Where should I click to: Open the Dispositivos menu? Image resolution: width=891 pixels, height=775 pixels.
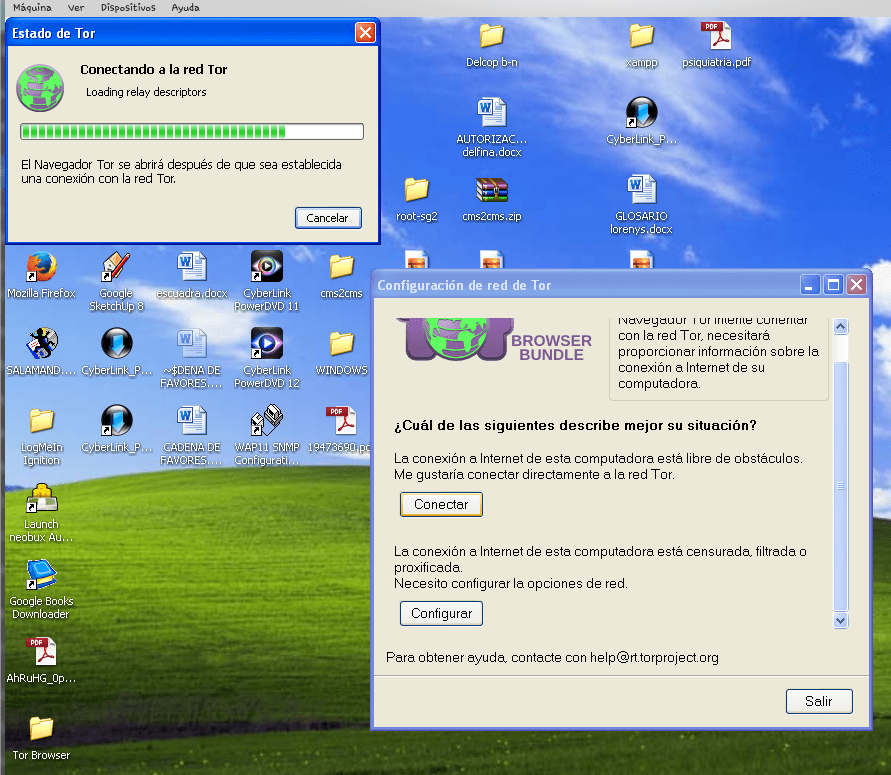128,7
